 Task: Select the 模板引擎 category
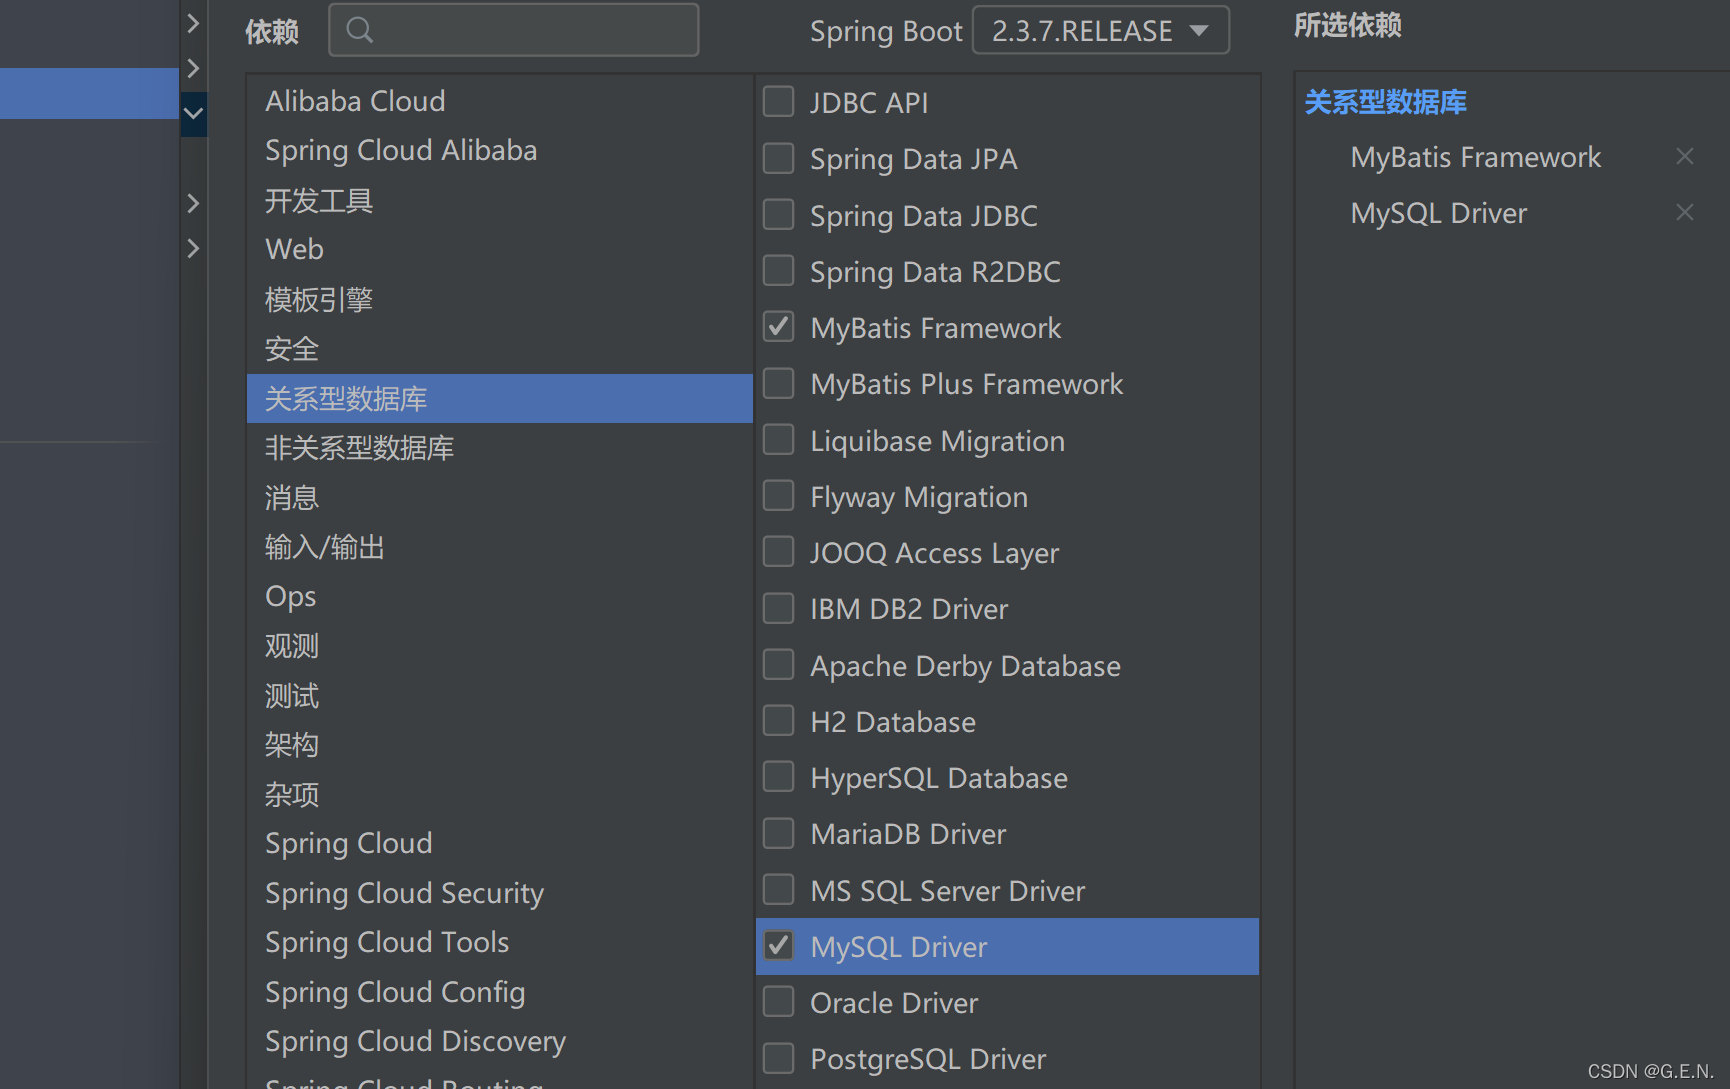pos(499,299)
